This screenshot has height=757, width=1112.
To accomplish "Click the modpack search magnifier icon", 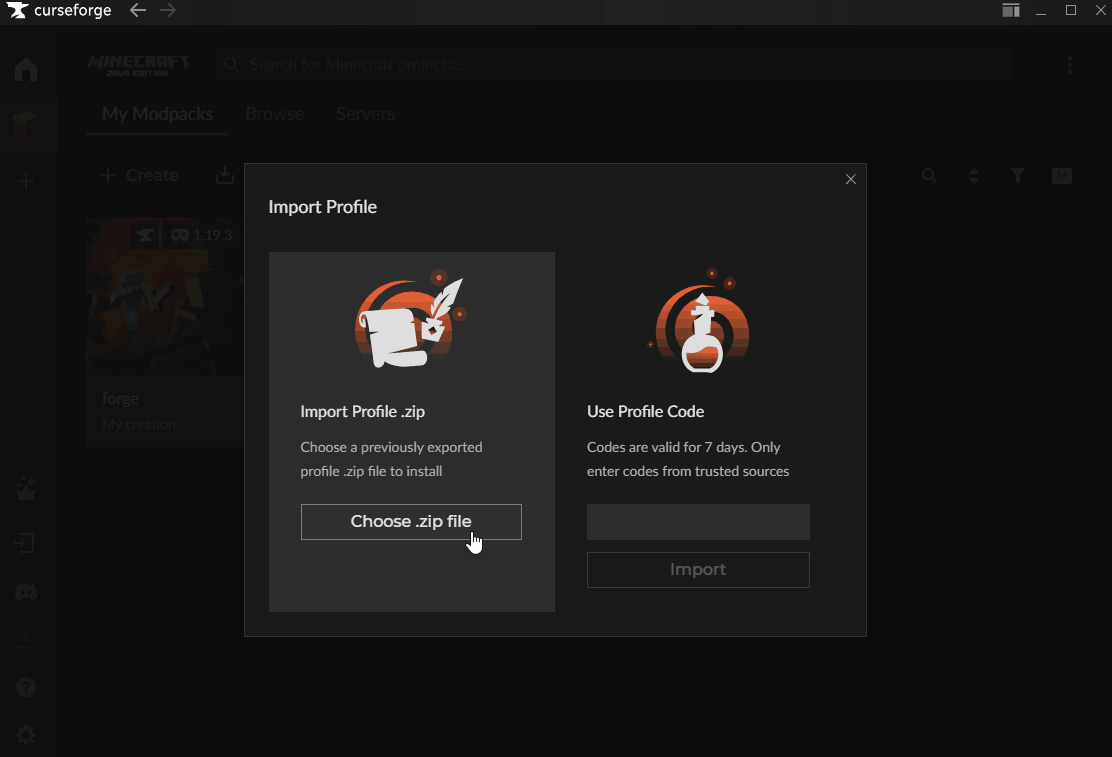I will pyautogui.click(x=929, y=176).
